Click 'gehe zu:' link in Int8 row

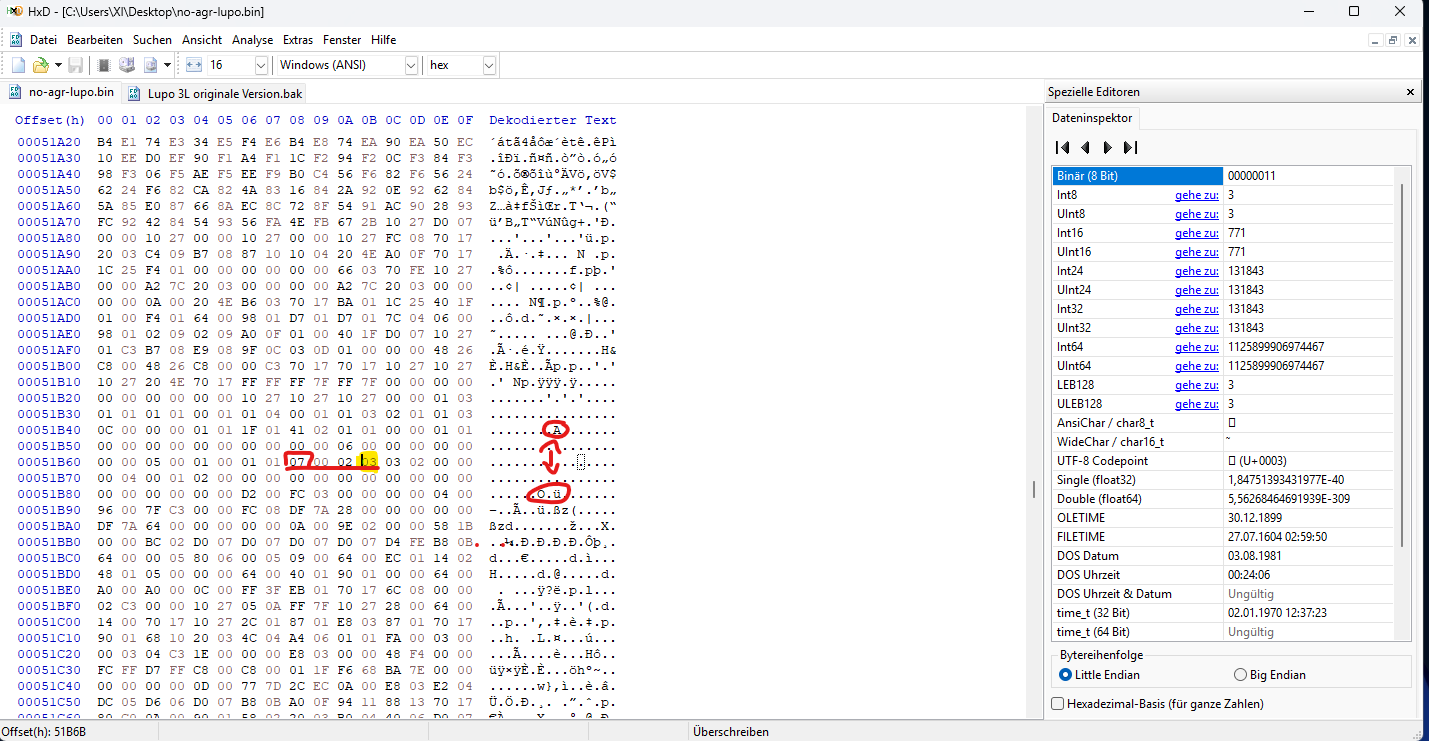[1196, 195]
